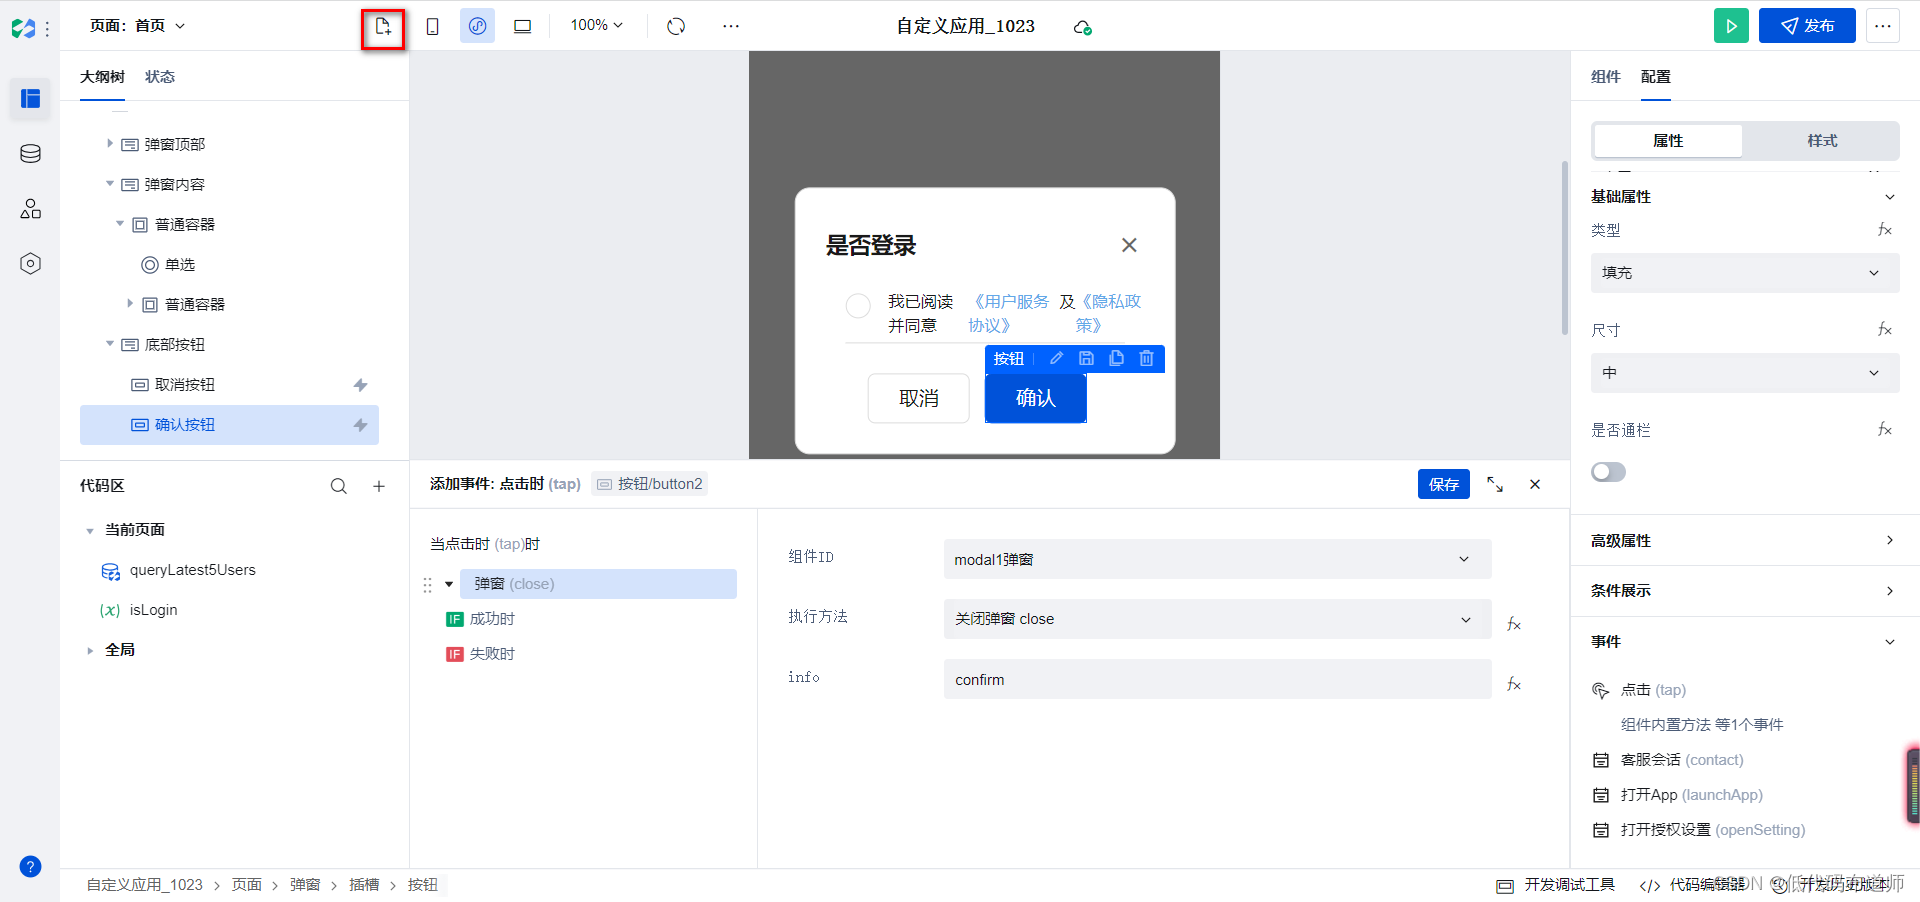This screenshot has height=902, width=1920.
Task: Select the isLogin variable
Action: pos(153,610)
